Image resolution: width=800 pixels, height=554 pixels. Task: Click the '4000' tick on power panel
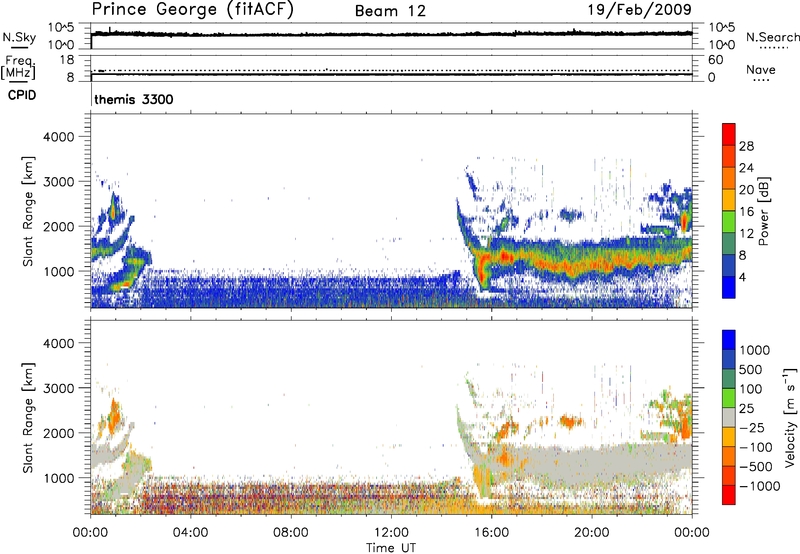[x=59, y=137]
